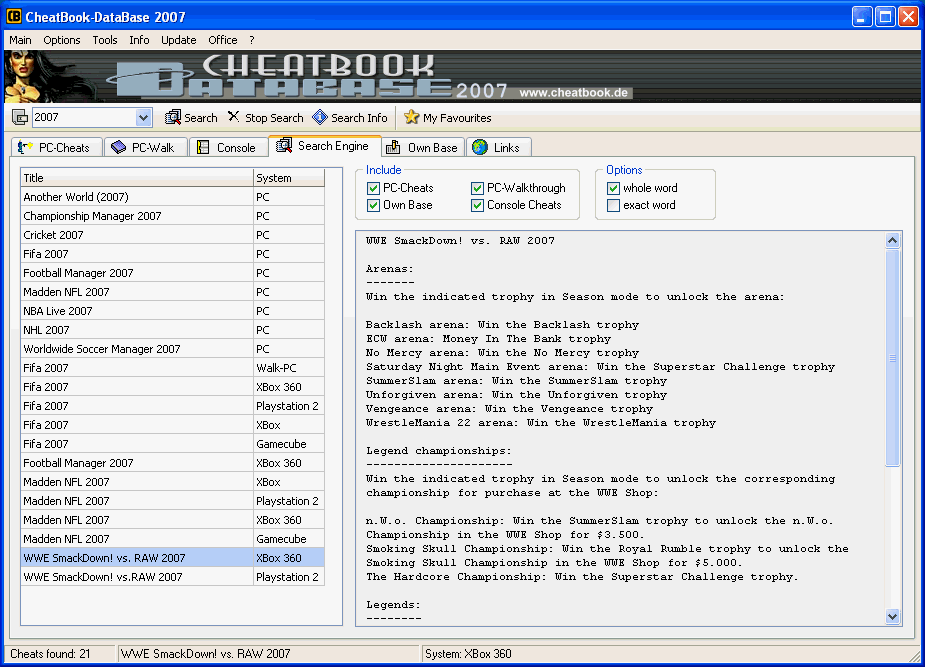Select WWE SmackDown! vs.RAW 2007 Playstation 2 row
The image size is (925, 667).
click(x=172, y=577)
